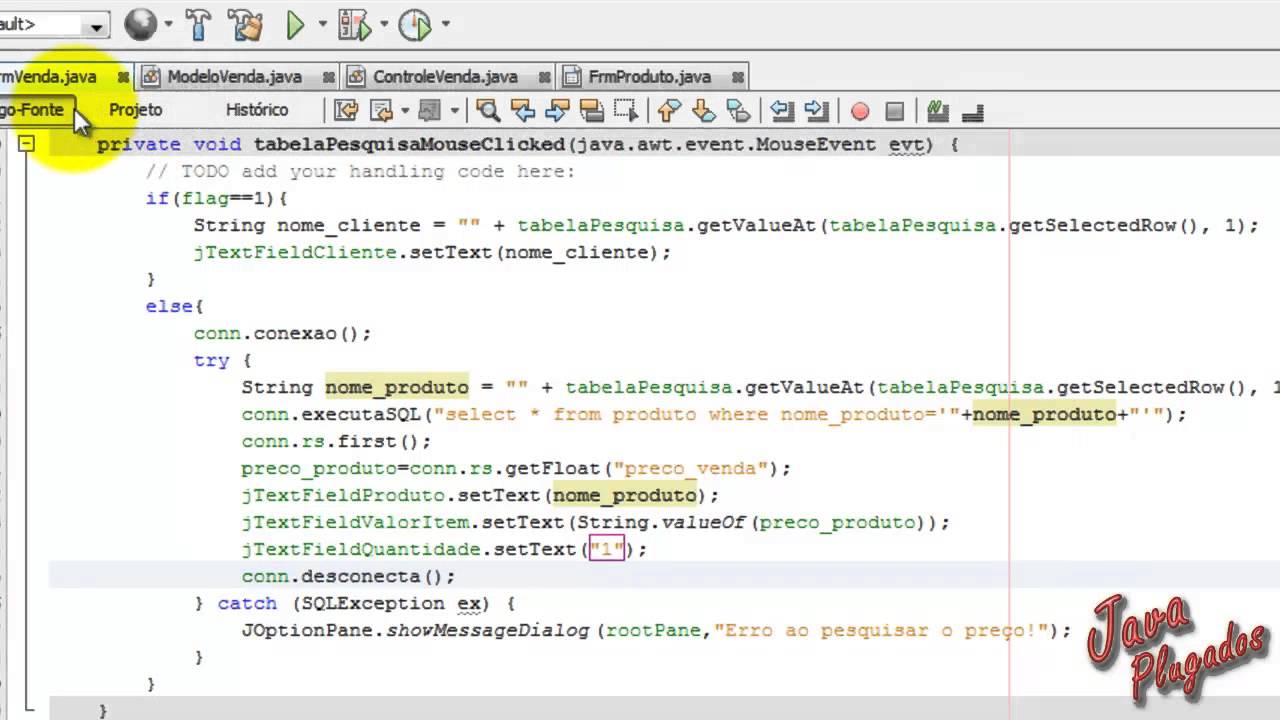Switch to the Projeto design view
The image size is (1280, 720).
click(x=136, y=109)
